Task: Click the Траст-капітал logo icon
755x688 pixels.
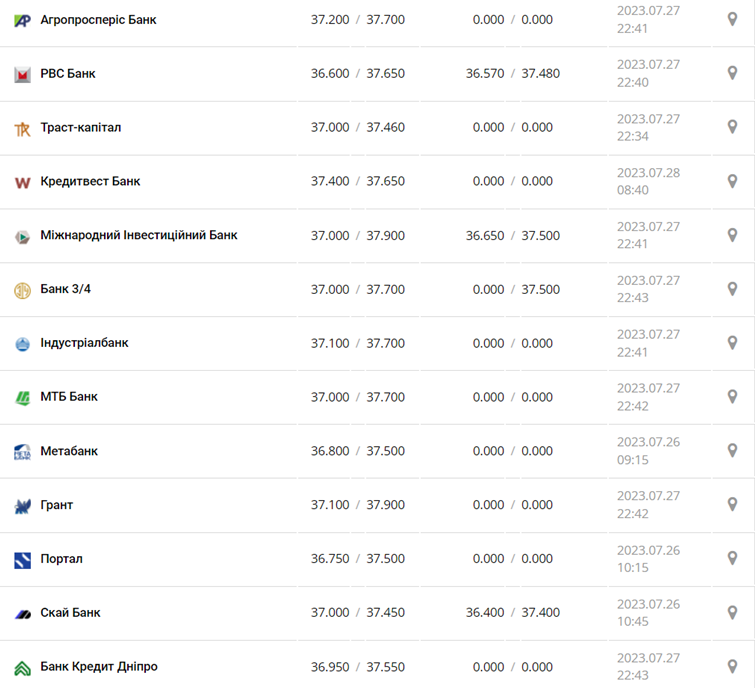Action: coord(22,128)
